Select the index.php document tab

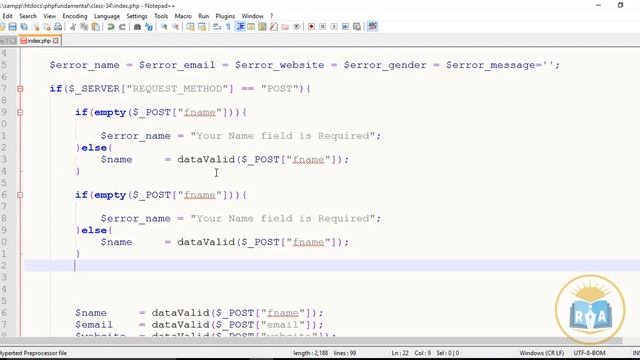(x=40, y=41)
